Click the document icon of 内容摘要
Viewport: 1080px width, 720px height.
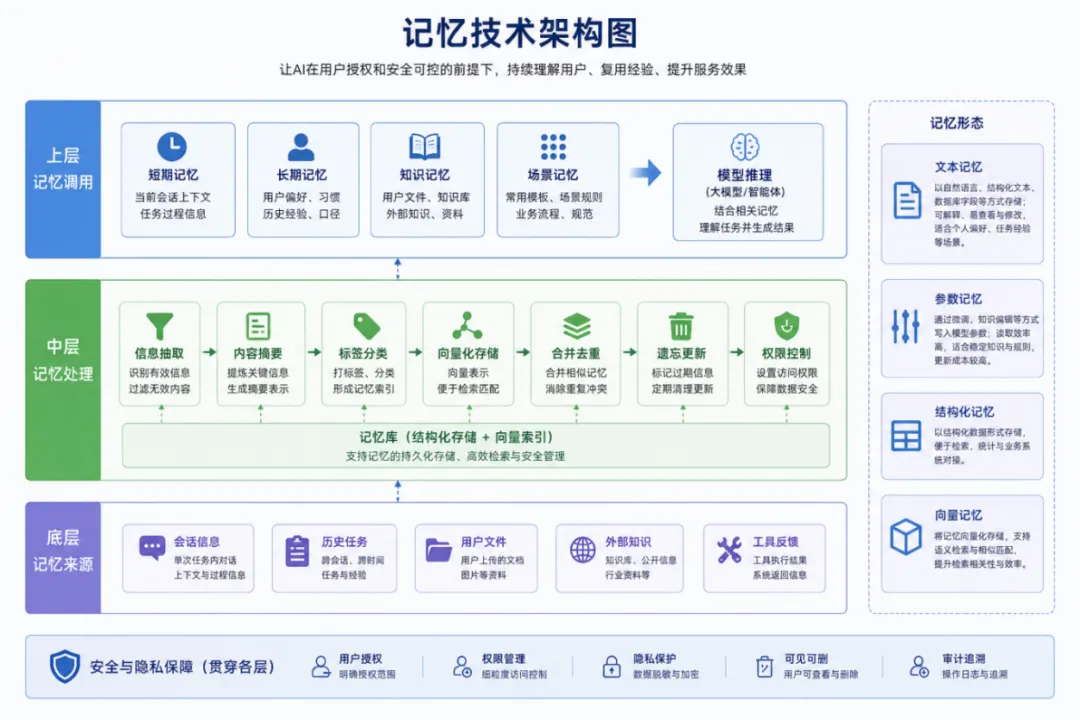click(258, 326)
